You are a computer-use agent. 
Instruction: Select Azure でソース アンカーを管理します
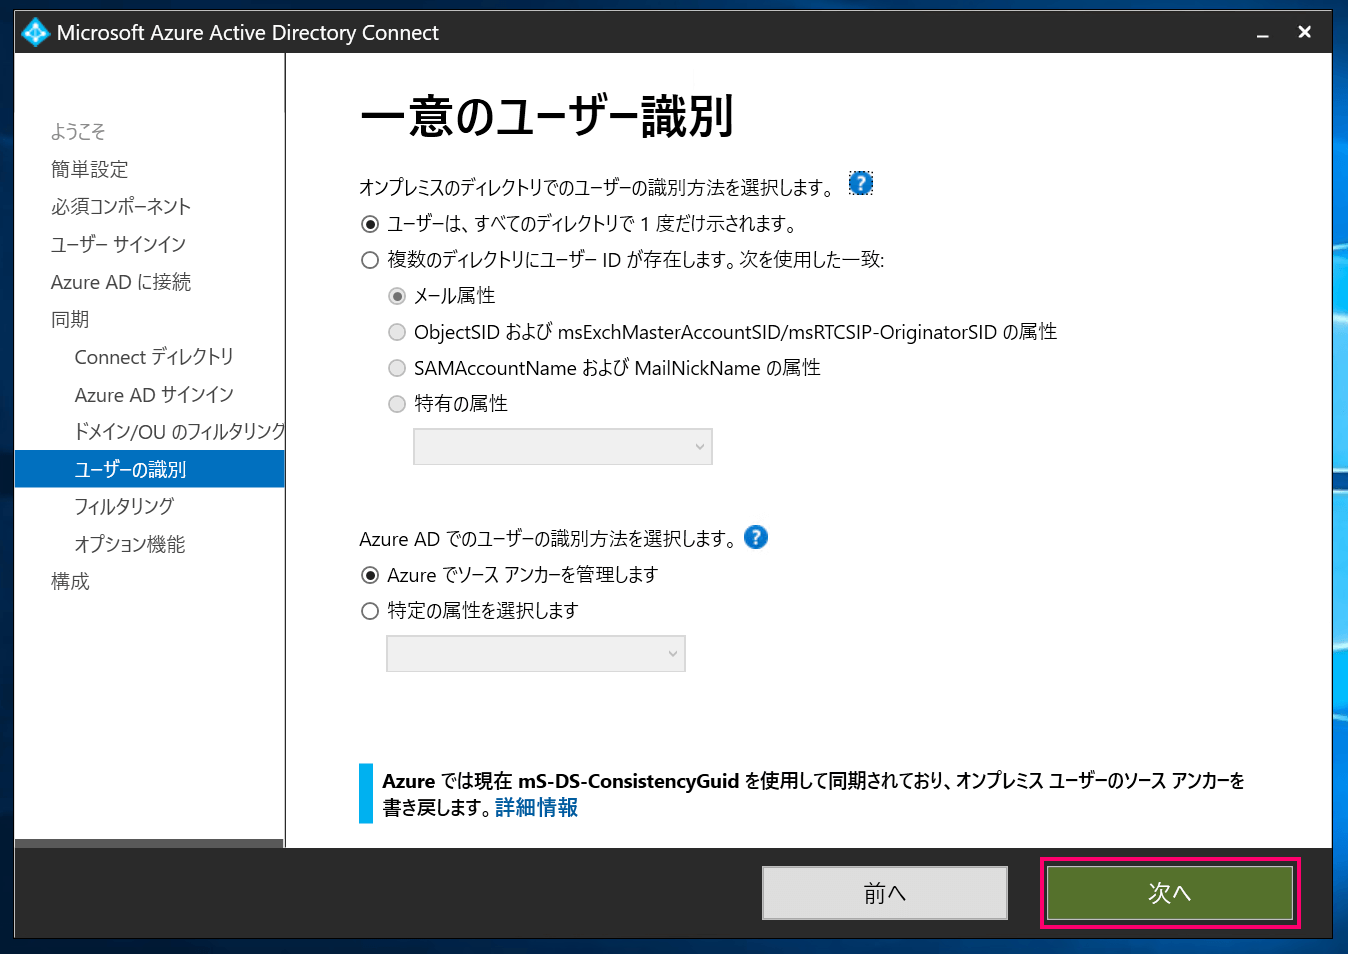tap(370, 575)
